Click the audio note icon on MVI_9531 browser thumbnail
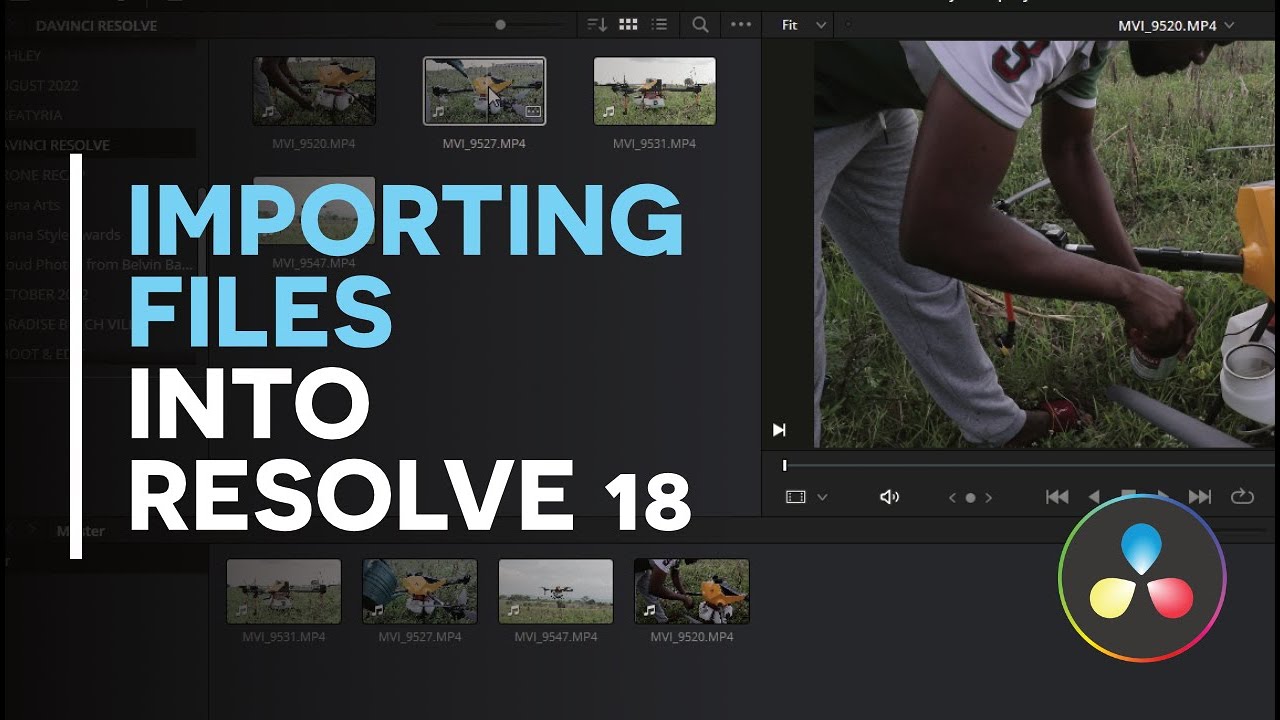The height and width of the screenshot is (720, 1280). pyautogui.click(x=607, y=112)
